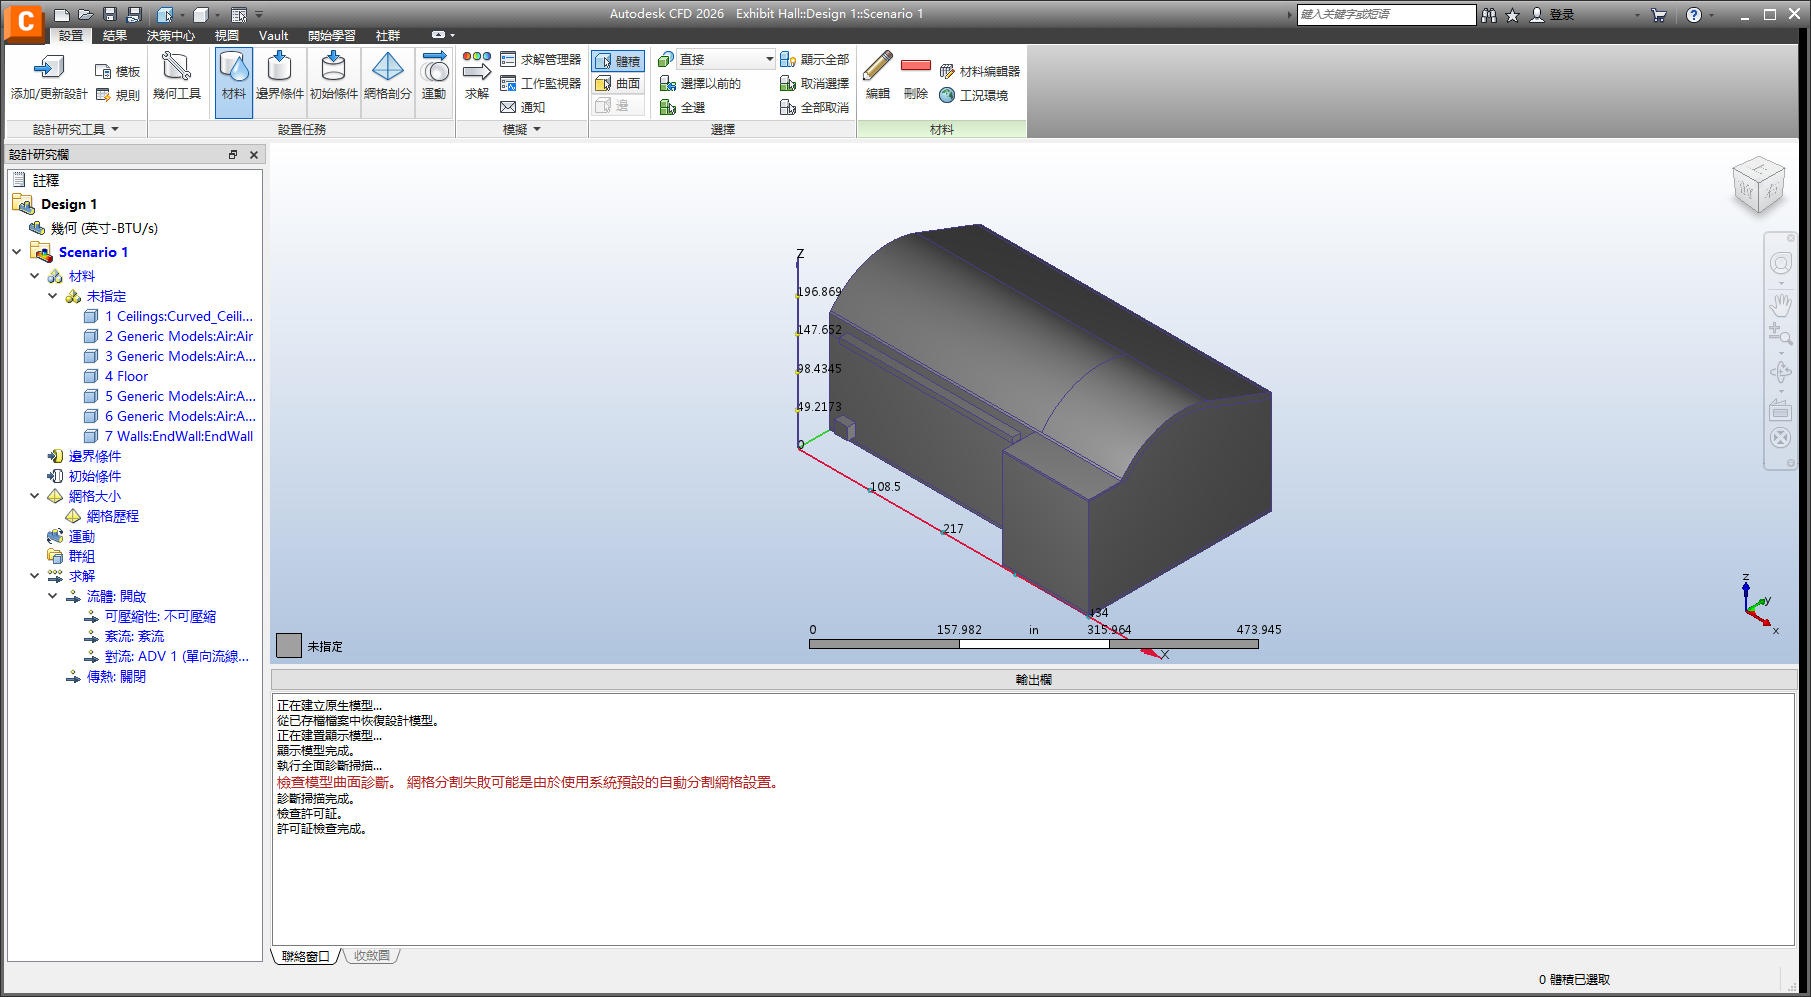Toggle 體積 volume selection mode

[x=618, y=61]
